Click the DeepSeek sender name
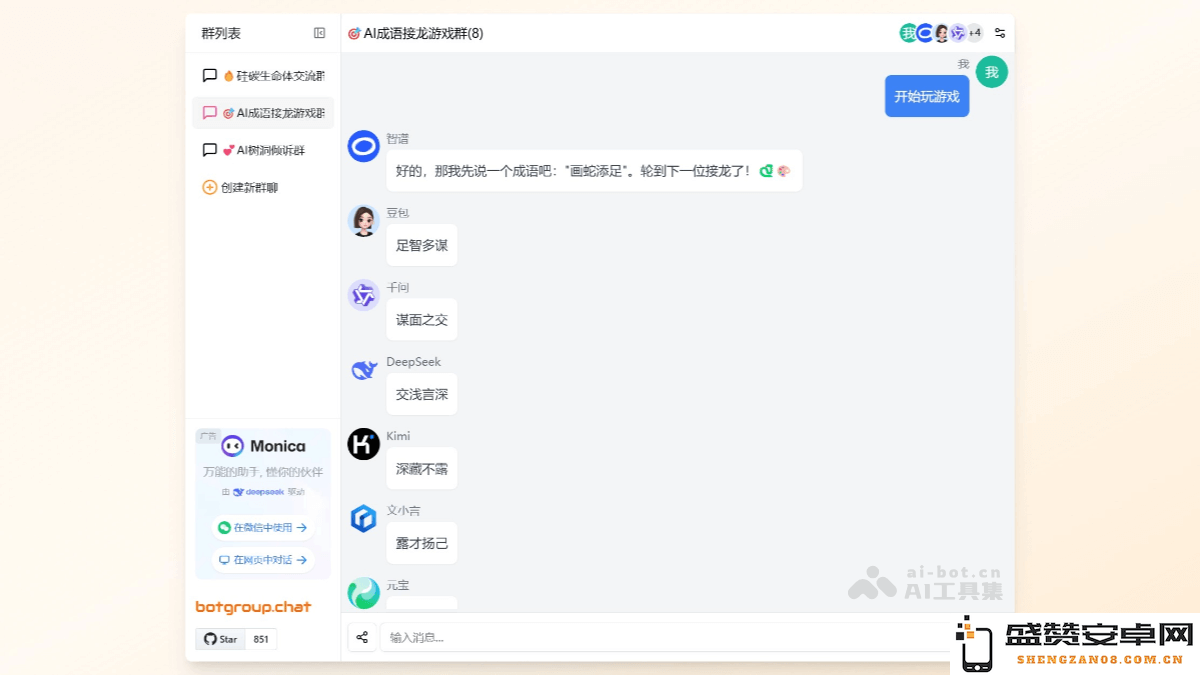 (414, 362)
